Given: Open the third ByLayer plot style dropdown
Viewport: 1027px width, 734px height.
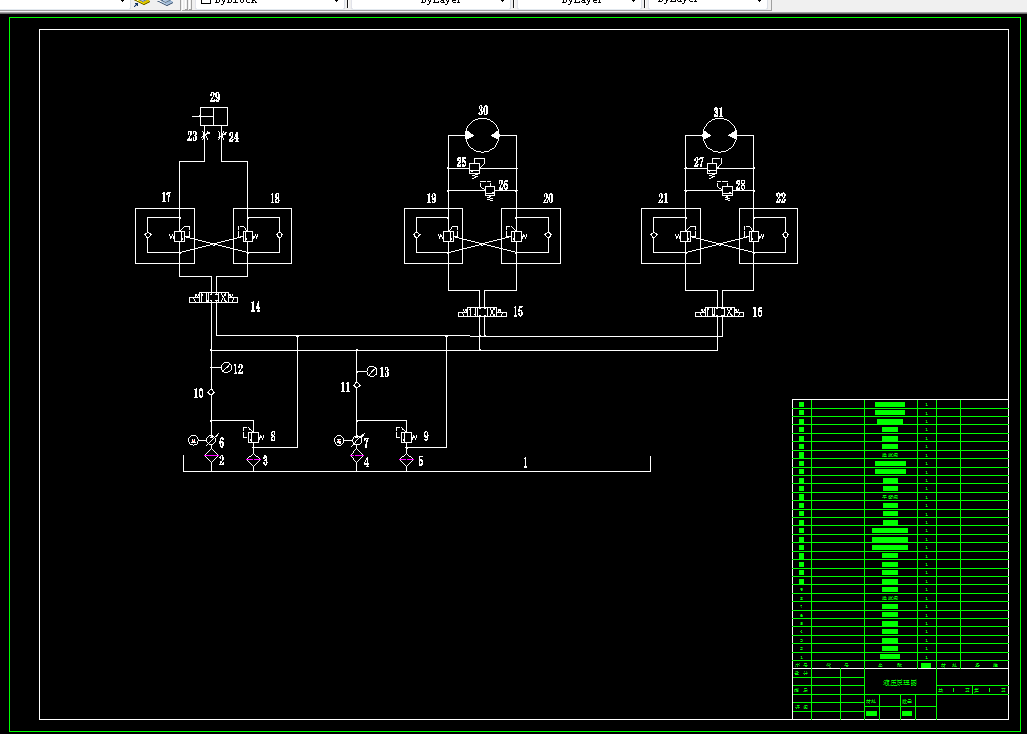Looking at the screenshot, I should point(706,2).
